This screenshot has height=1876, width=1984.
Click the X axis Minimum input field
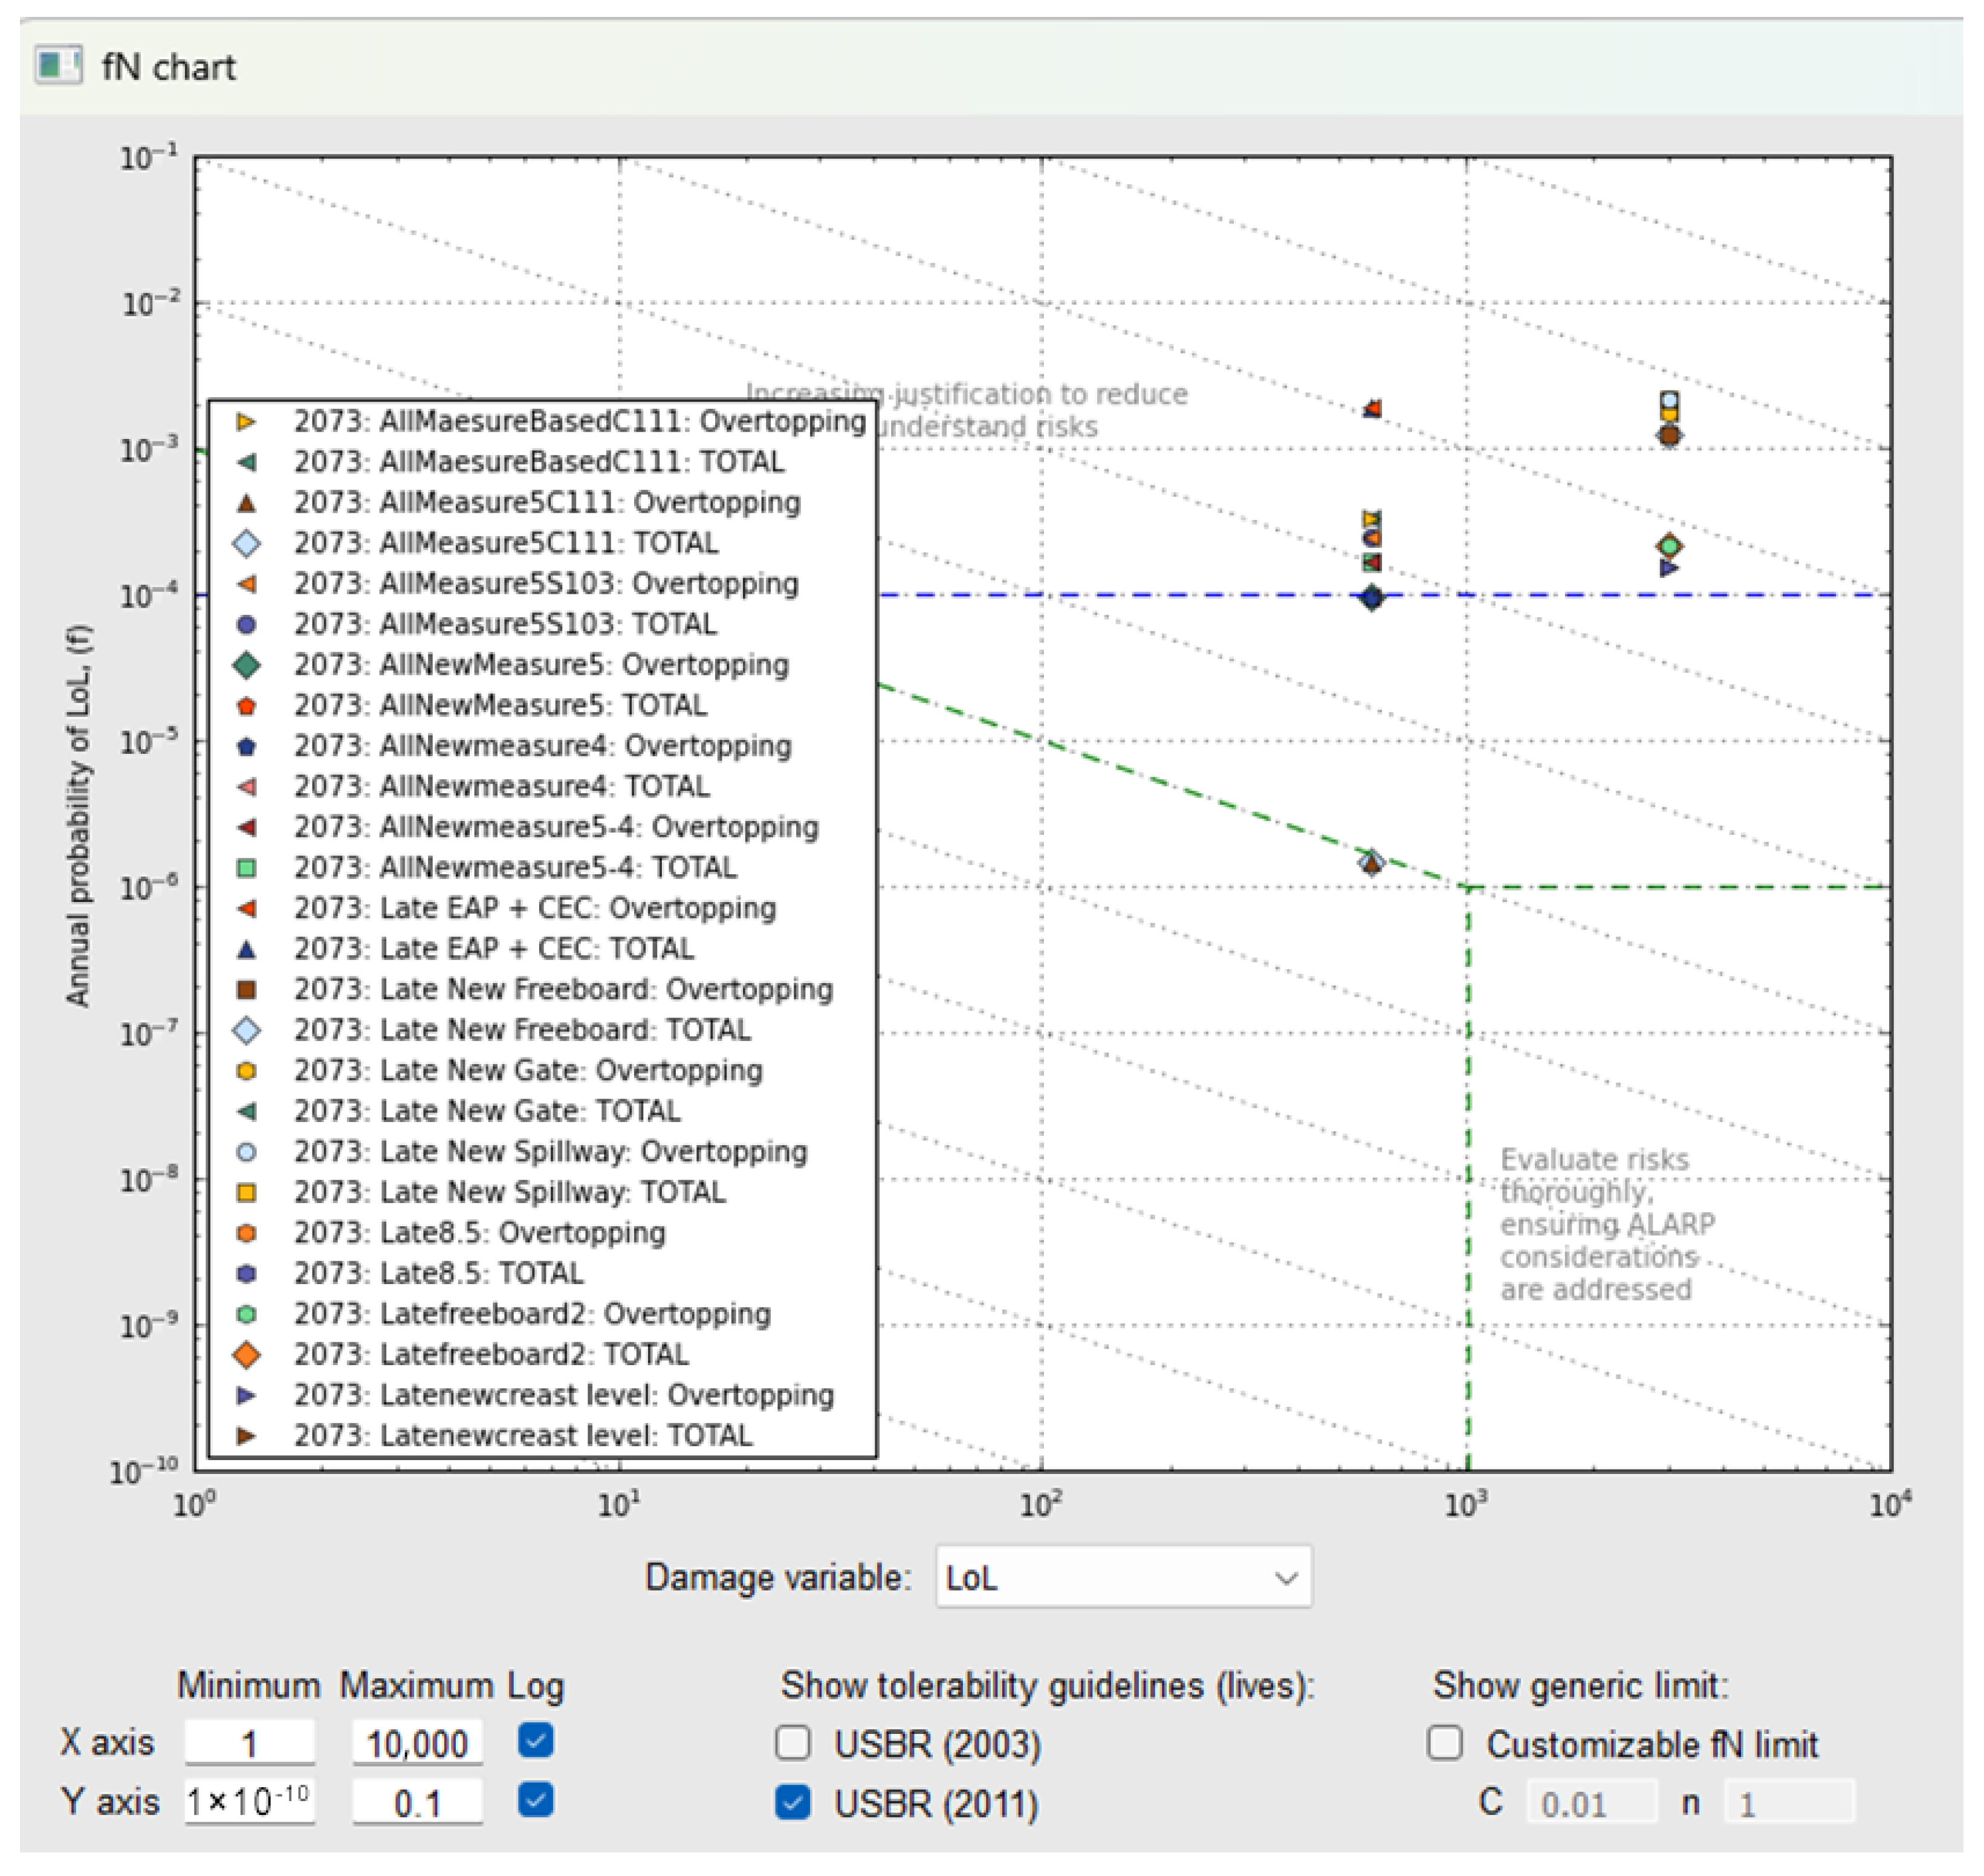pyautogui.click(x=249, y=1743)
